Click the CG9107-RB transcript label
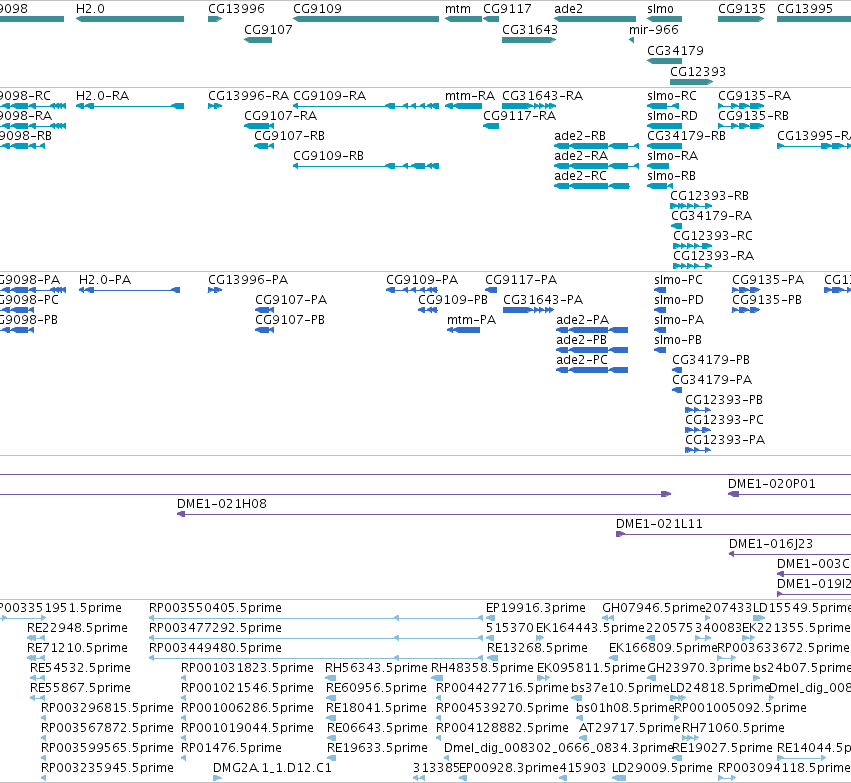The image size is (851, 783). coord(289,136)
